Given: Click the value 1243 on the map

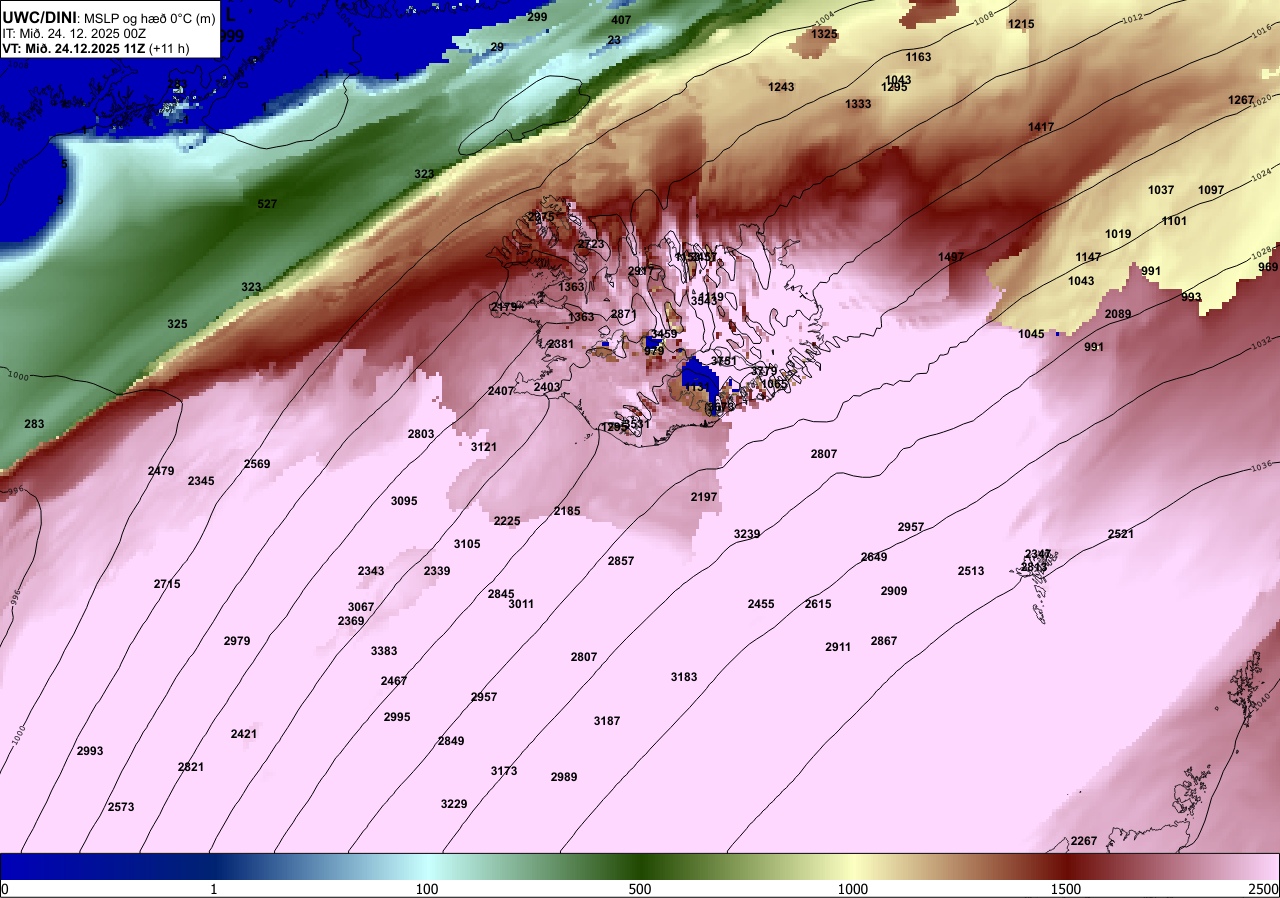Looking at the screenshot, I should click(781, 87).
